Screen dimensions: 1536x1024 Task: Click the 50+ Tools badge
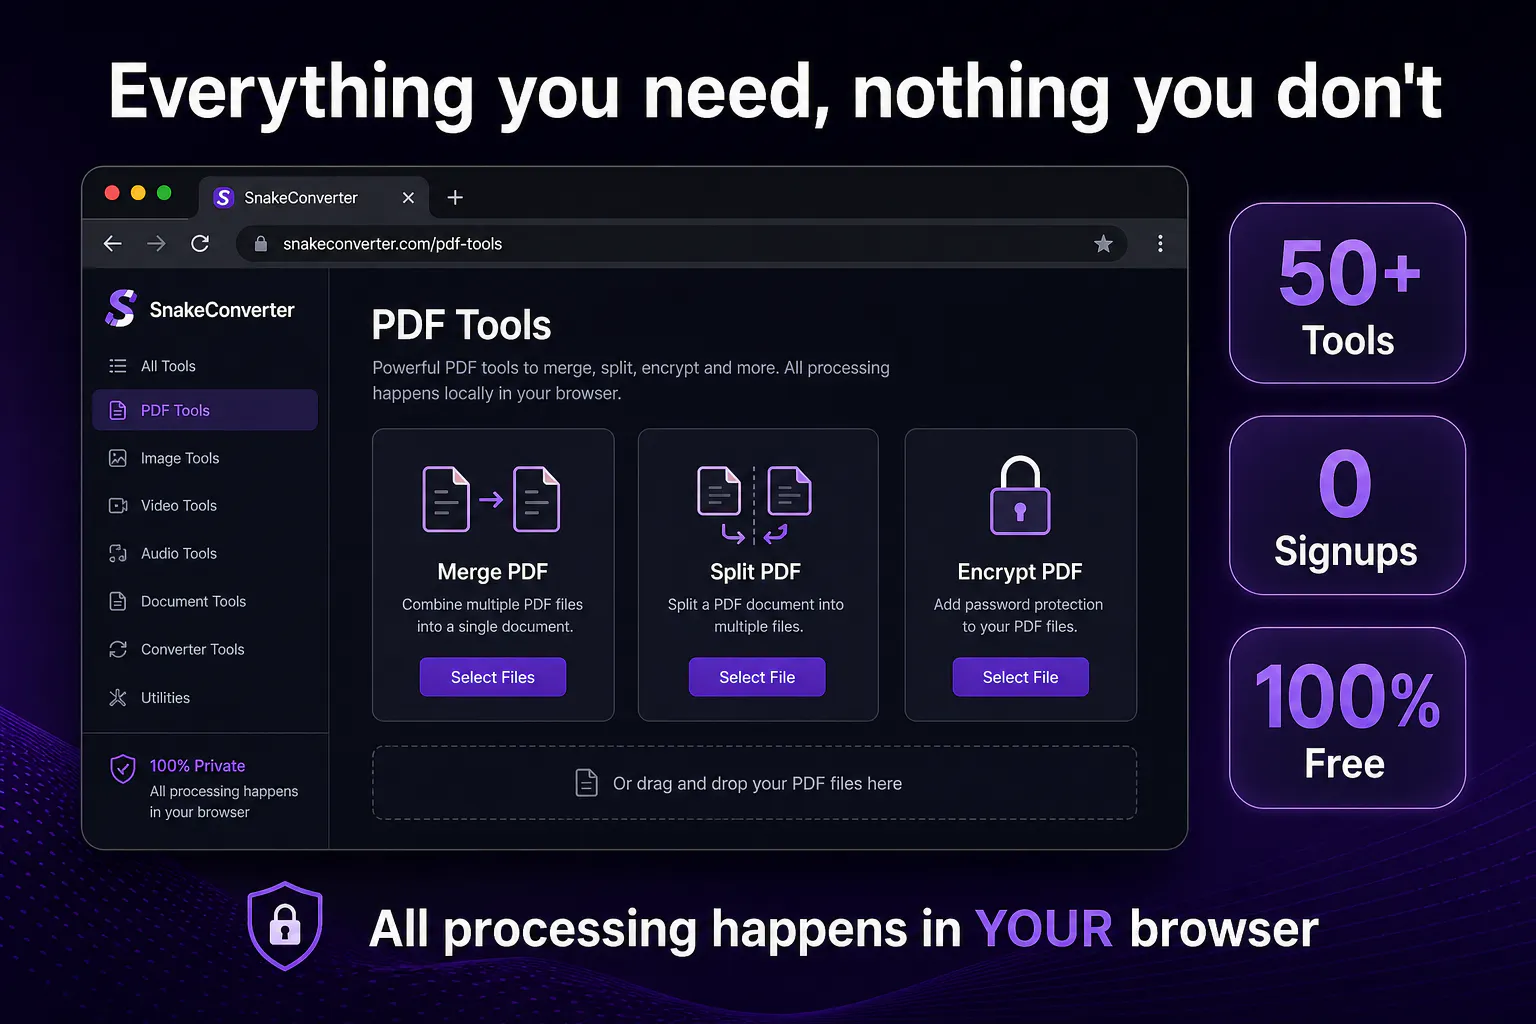point(1347,293)
